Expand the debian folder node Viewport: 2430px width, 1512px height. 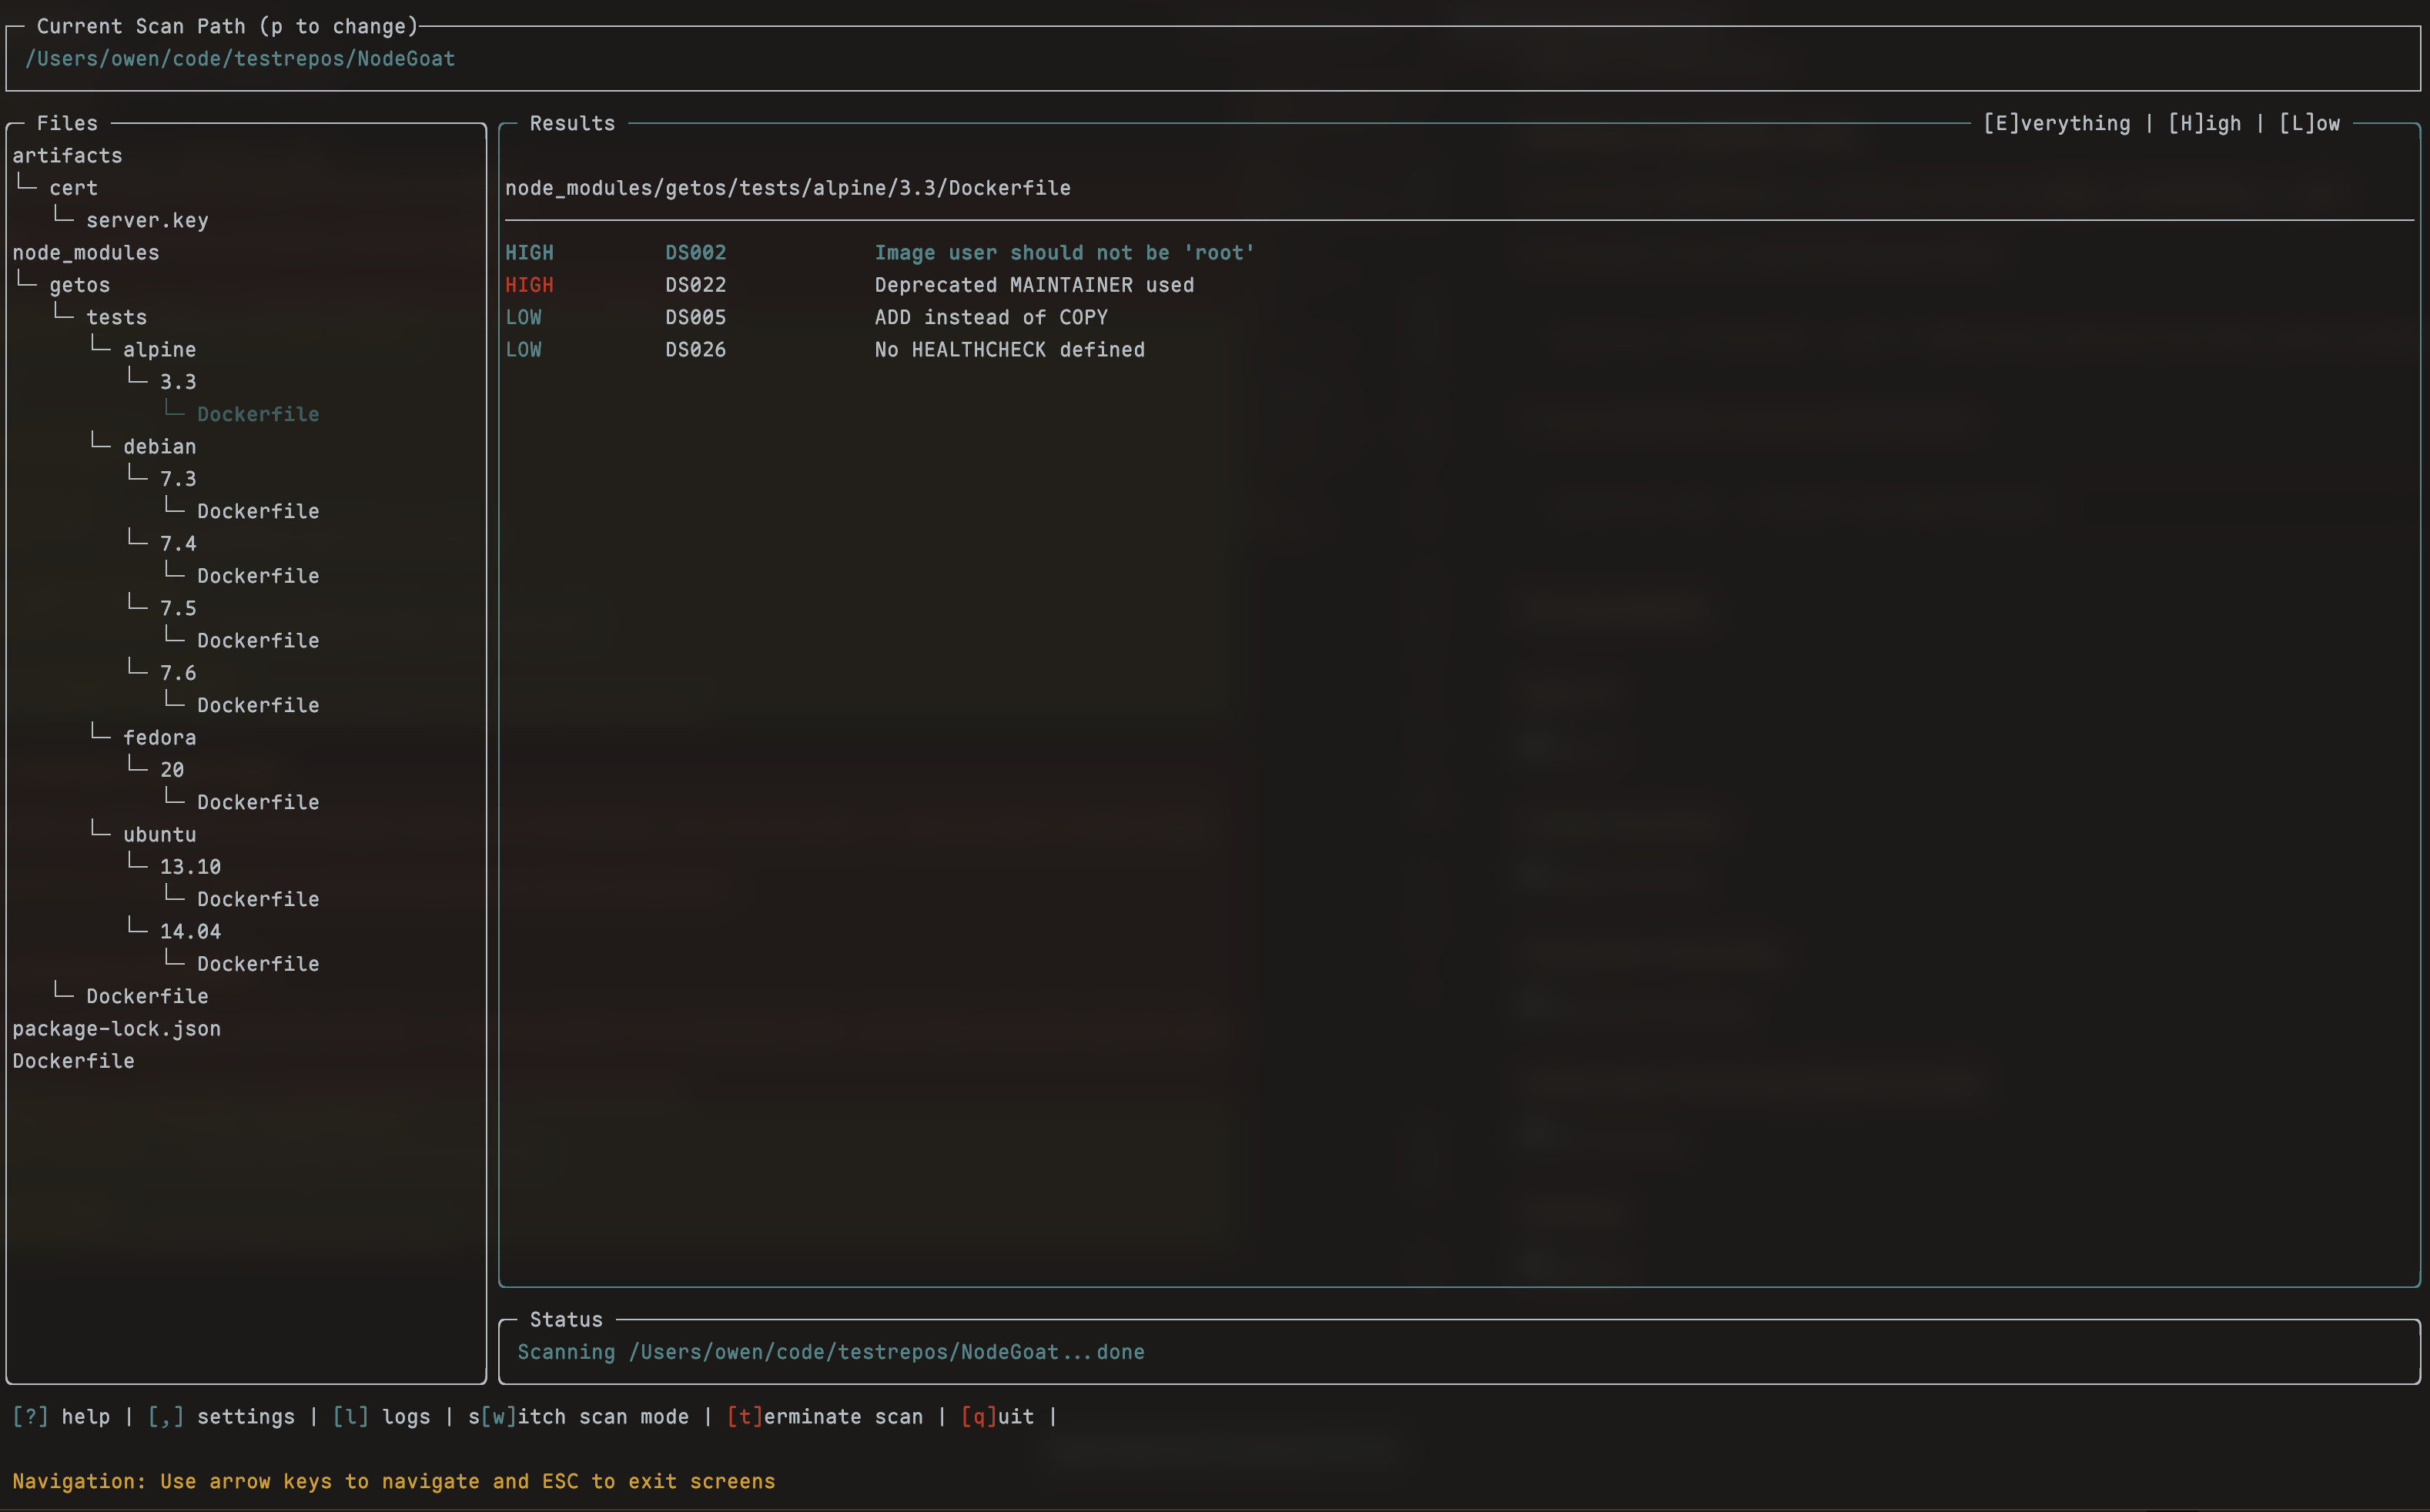click(159, 447)
